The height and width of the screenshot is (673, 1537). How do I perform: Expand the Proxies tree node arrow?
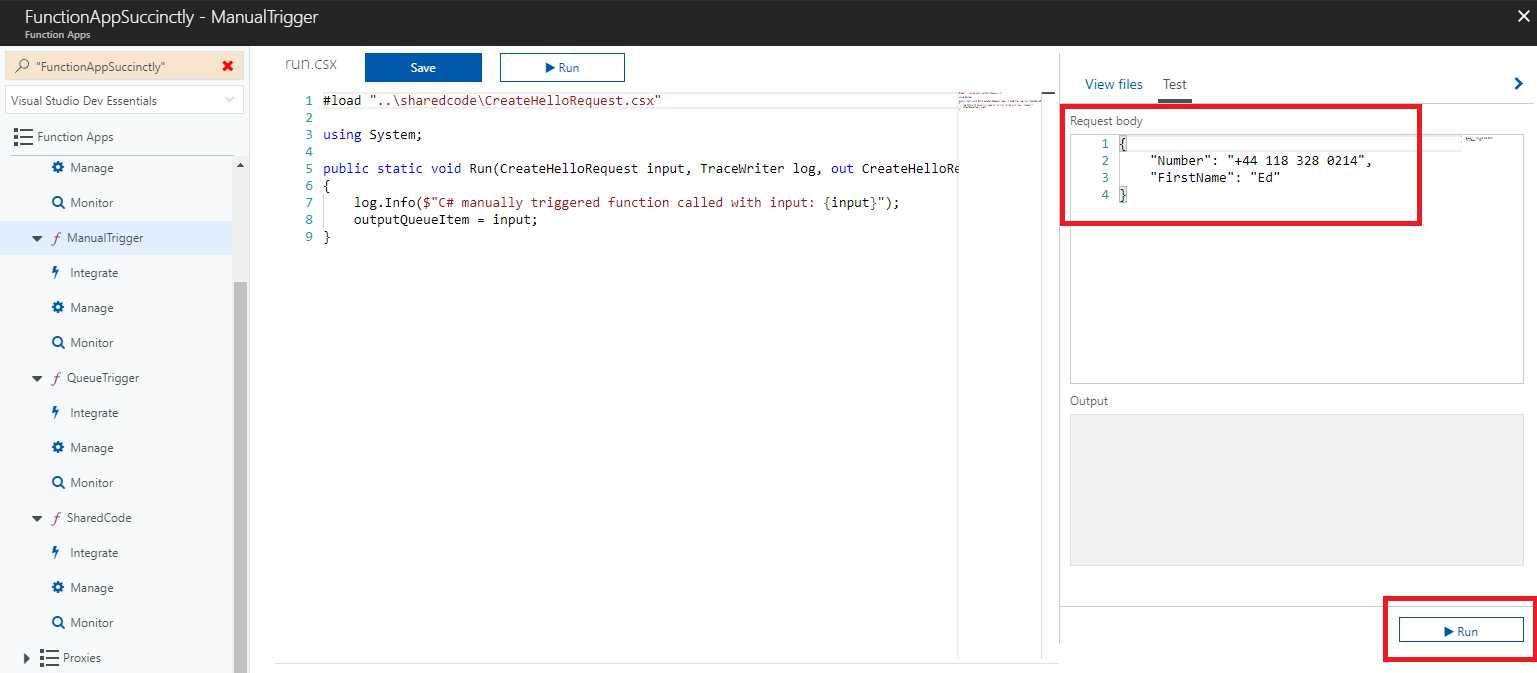pos(27,657)
